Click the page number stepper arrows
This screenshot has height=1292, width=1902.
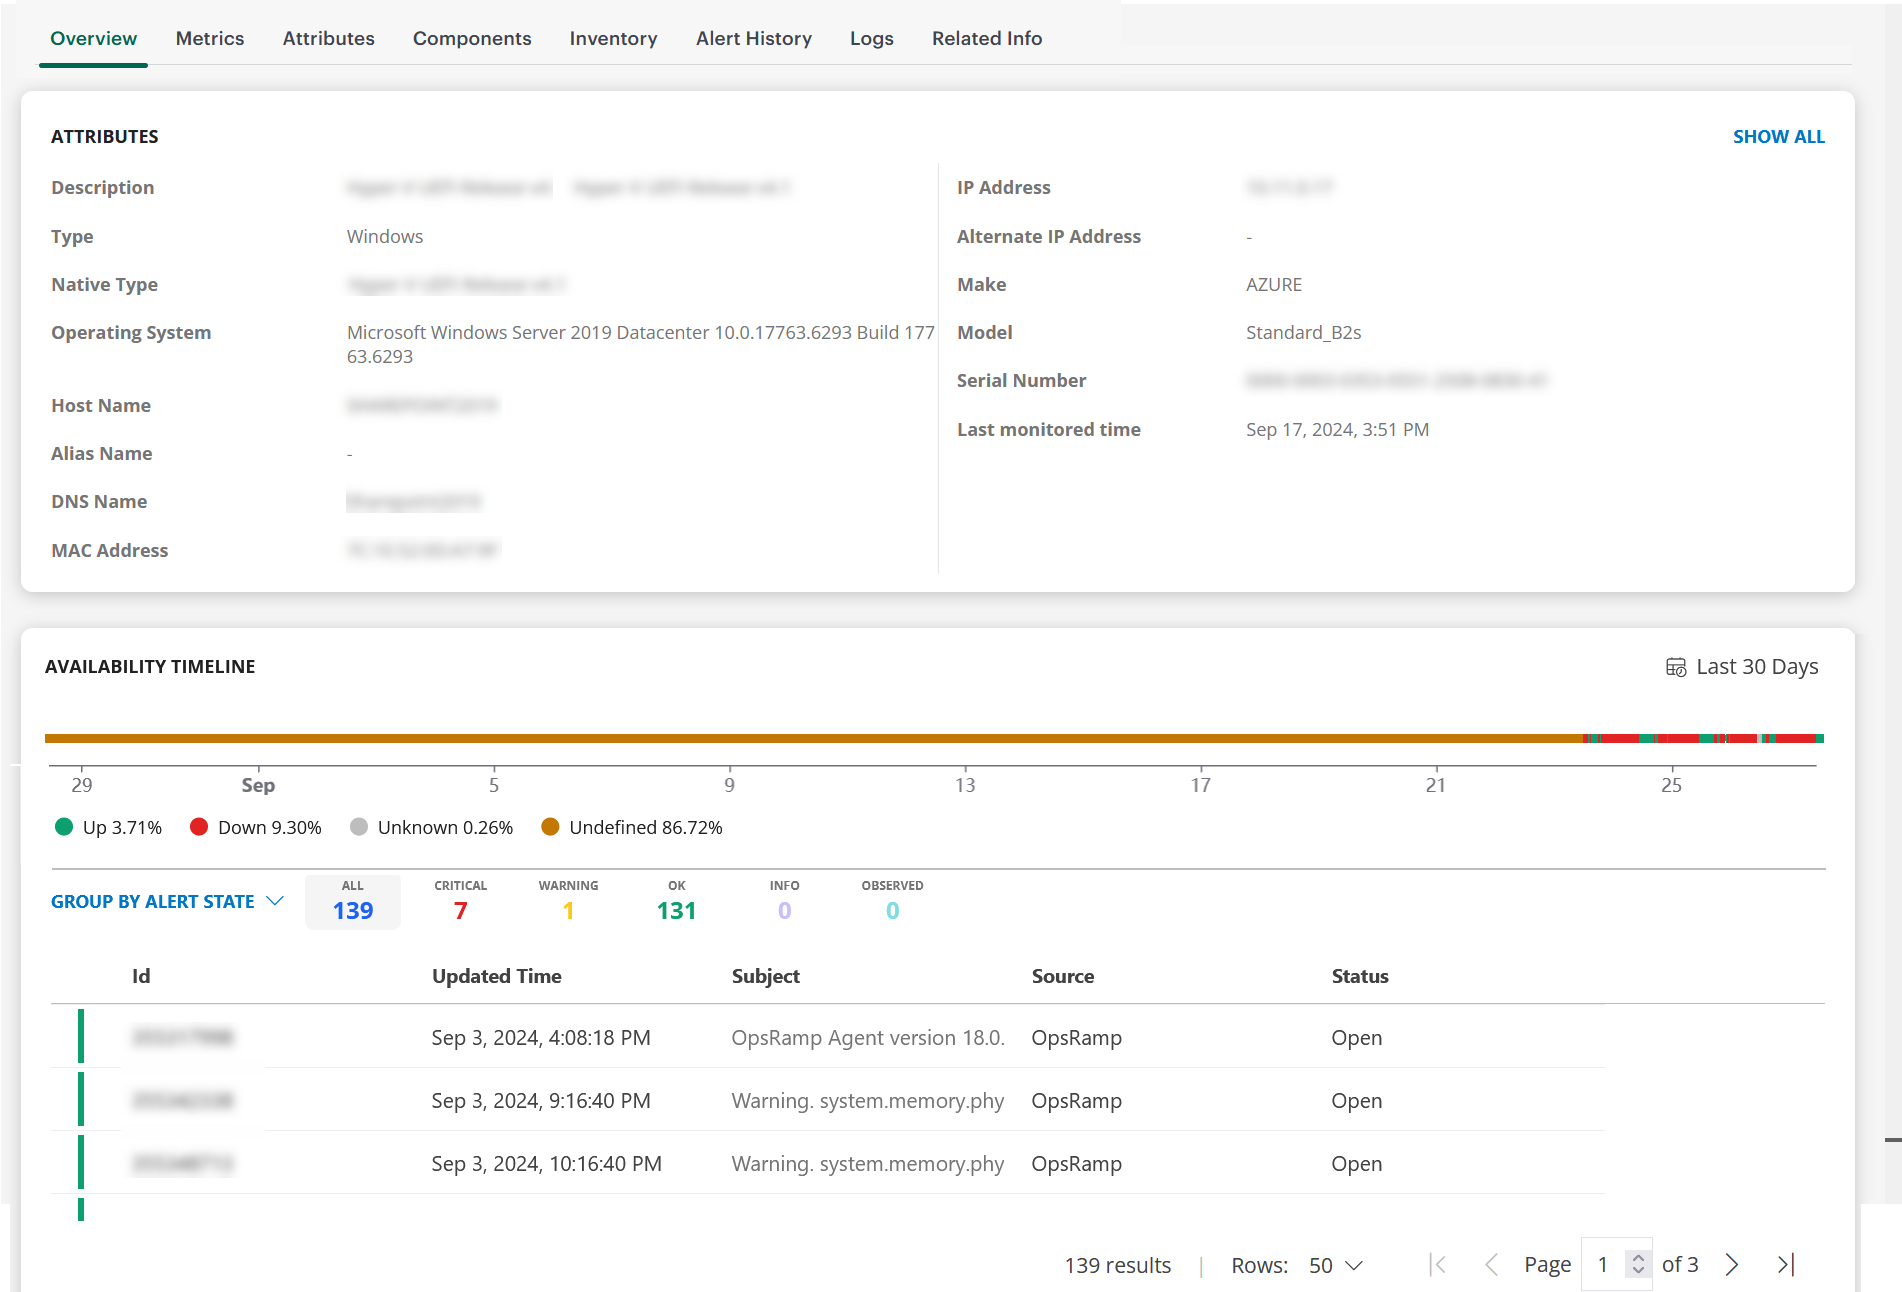coord(1638,1265)
